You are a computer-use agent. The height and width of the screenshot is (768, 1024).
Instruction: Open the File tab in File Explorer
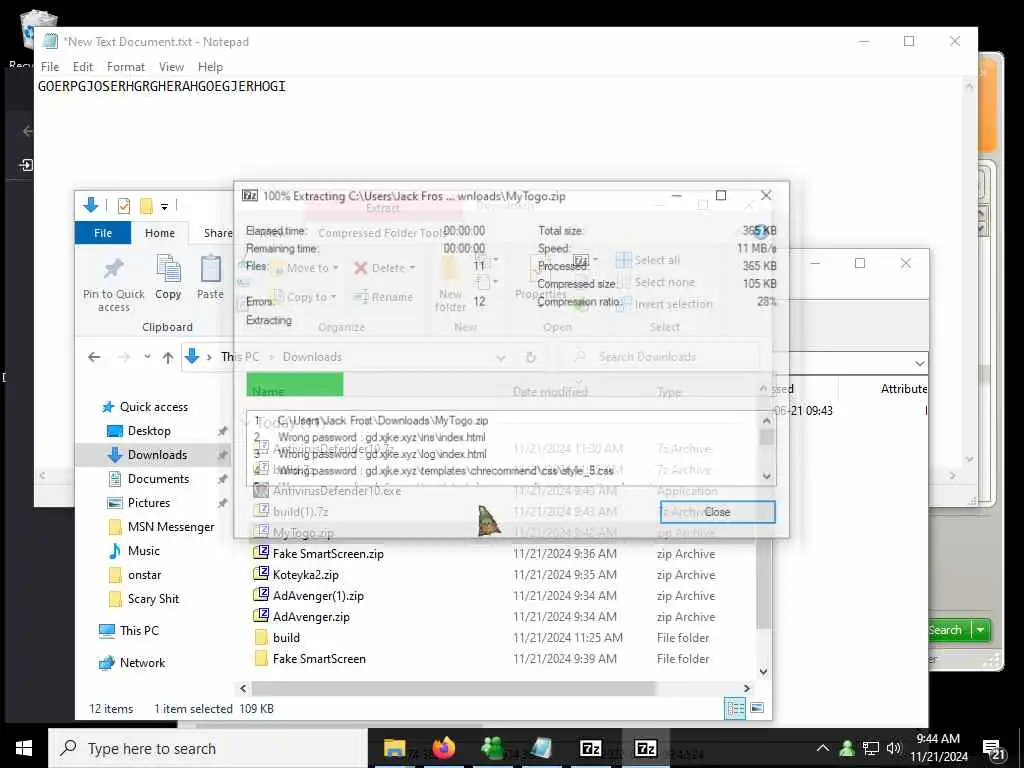click(103, 233)
